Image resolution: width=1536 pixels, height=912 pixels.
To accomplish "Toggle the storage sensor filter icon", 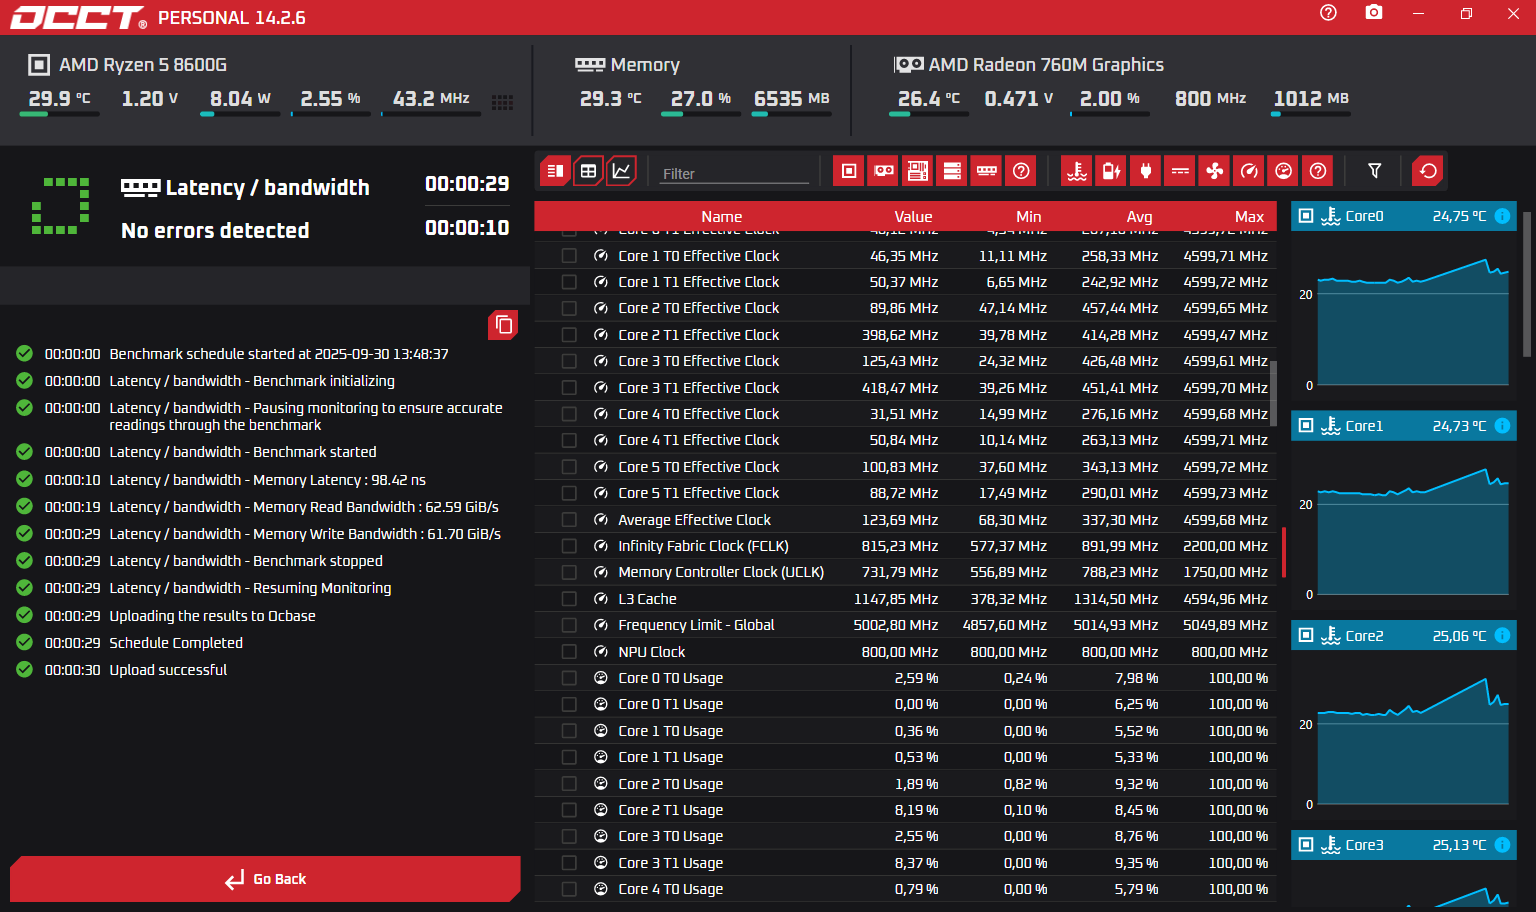I will click(x=952, y=171).
